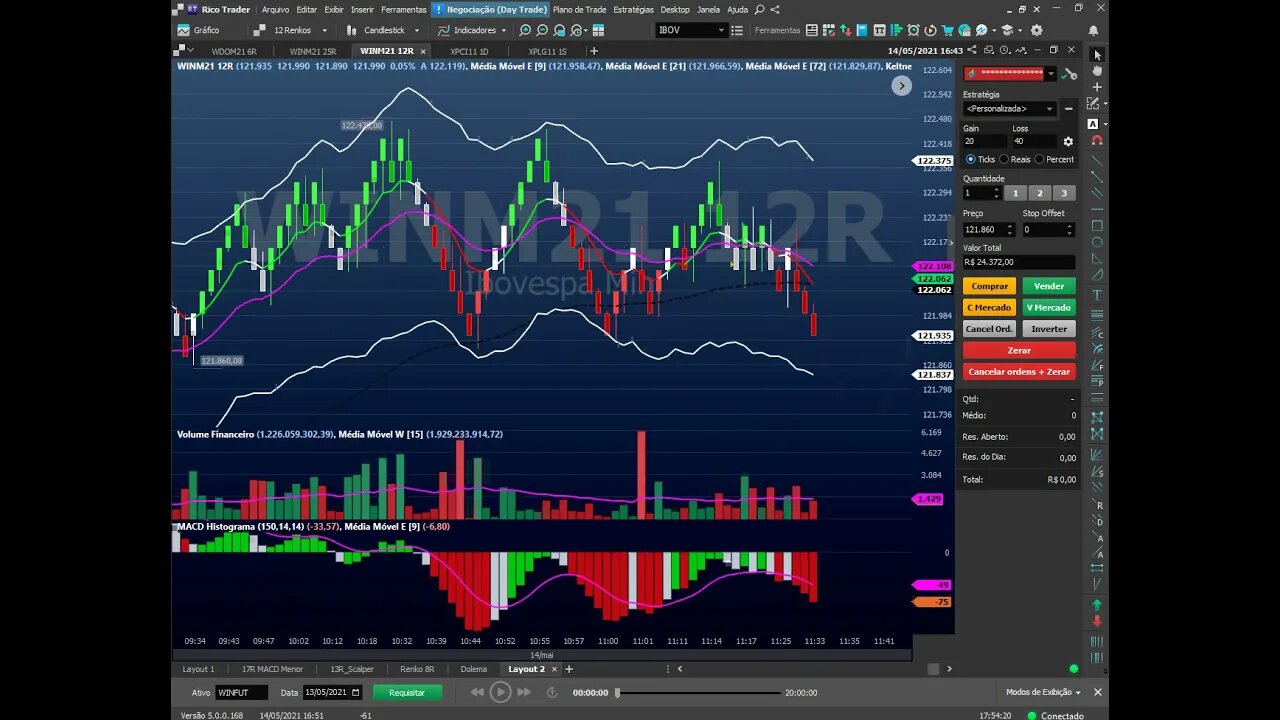Switch to the WDOM21 6R tab
The image size is (1280, 720).
pos(233,50)
